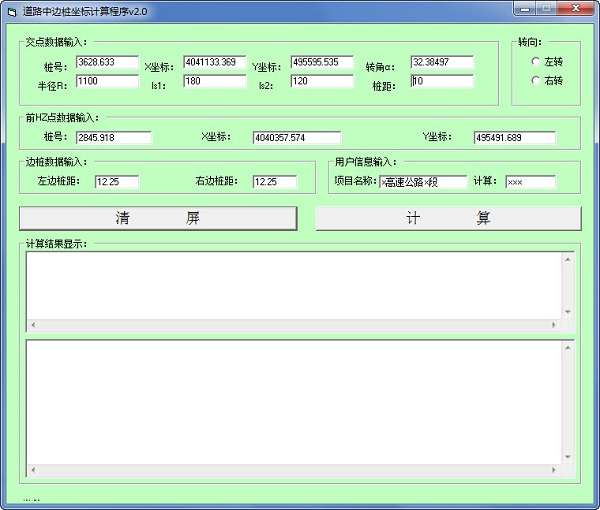Click the lower result box's left scroll arrow
Viewport: 600px width, 510px height.
tap(32, 469)
